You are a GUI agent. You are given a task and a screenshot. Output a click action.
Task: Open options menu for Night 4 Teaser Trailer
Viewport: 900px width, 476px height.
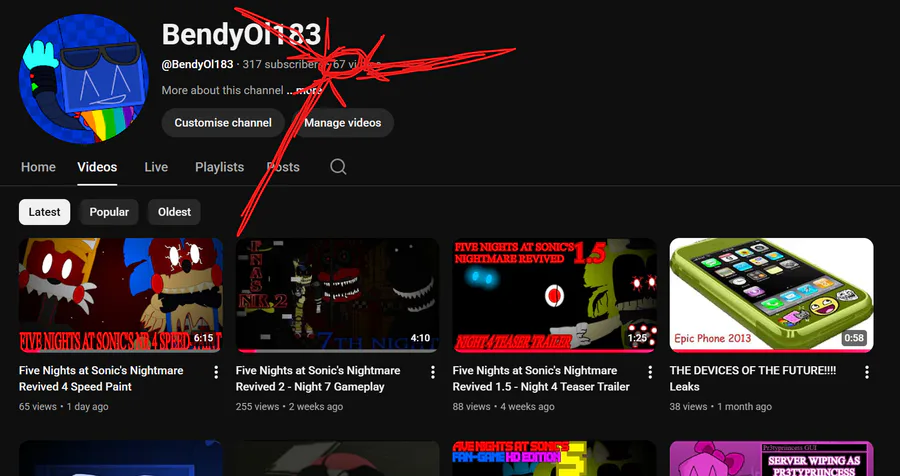[x=650, y=372]
